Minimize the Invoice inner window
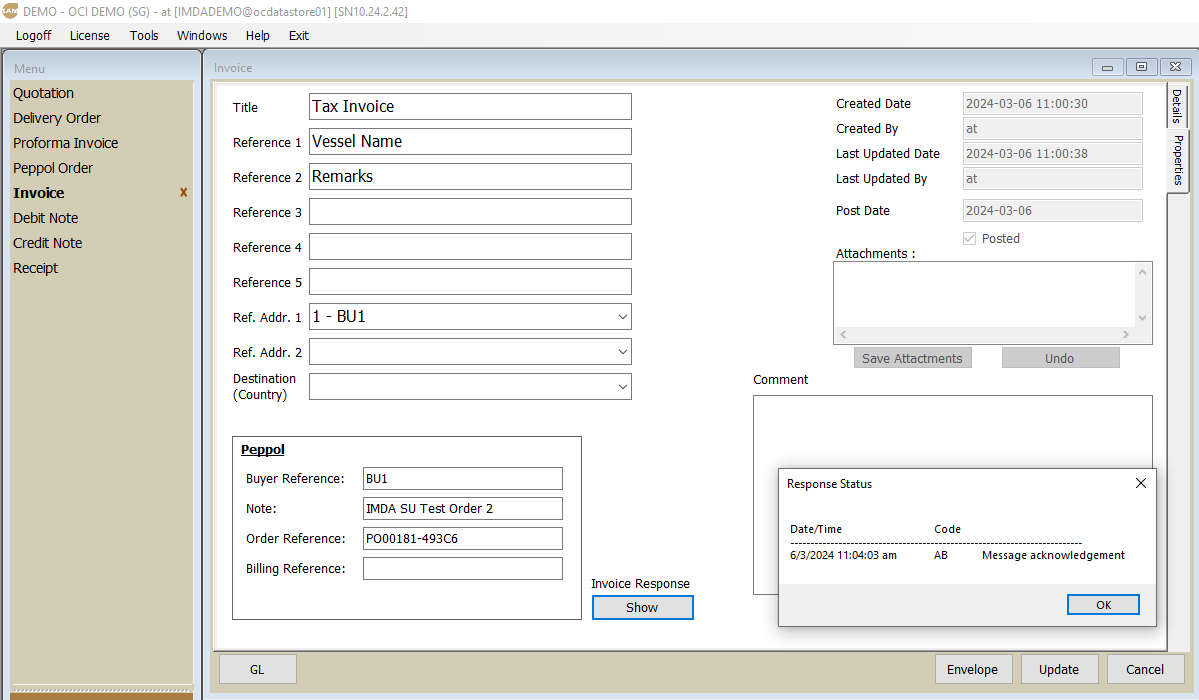This screenshot has height=700, width=1199. [x=1107, y=67]
